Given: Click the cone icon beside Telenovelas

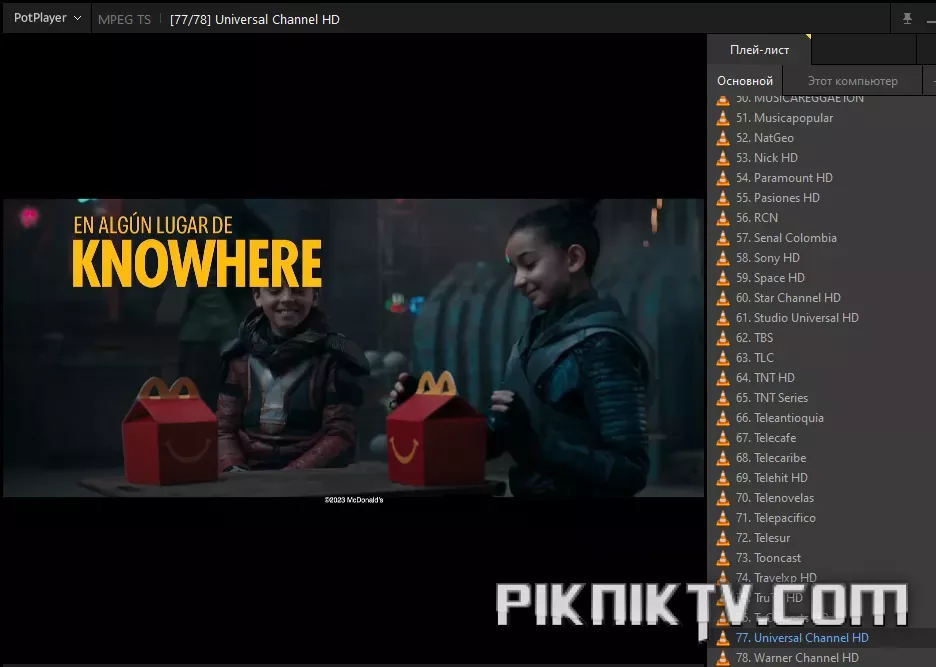Looking at the screenshot, I should [723, 498].
